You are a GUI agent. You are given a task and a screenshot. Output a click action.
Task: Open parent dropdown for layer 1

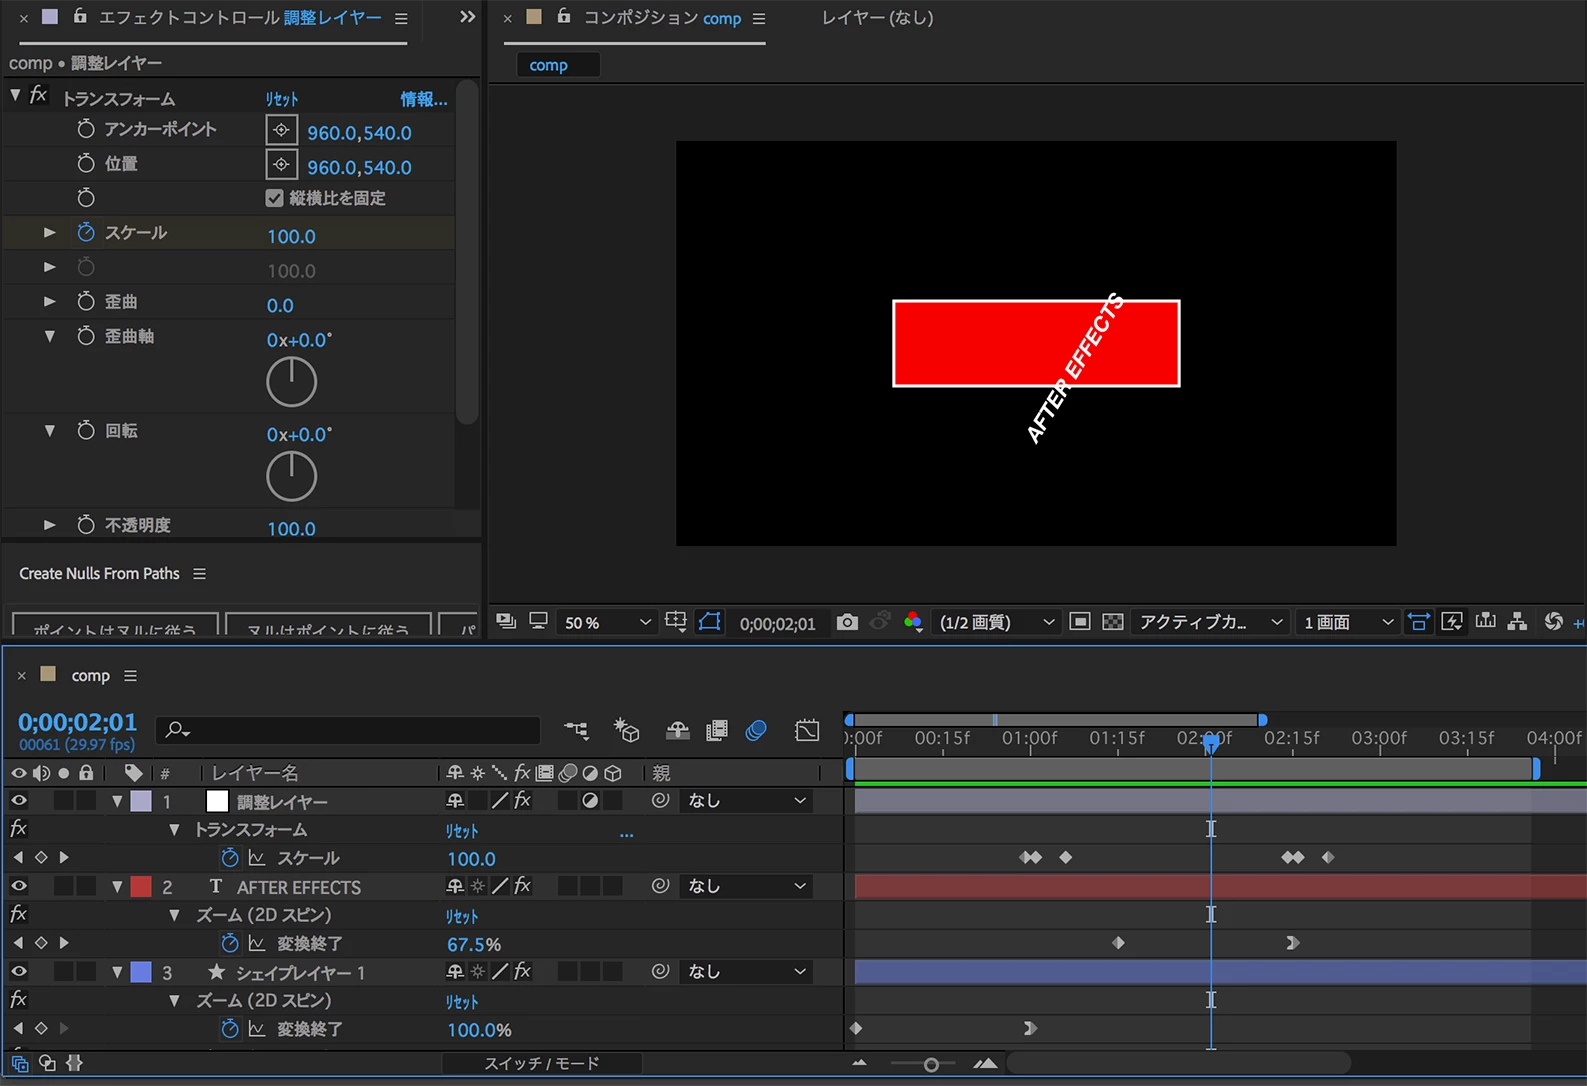[746, 801]
